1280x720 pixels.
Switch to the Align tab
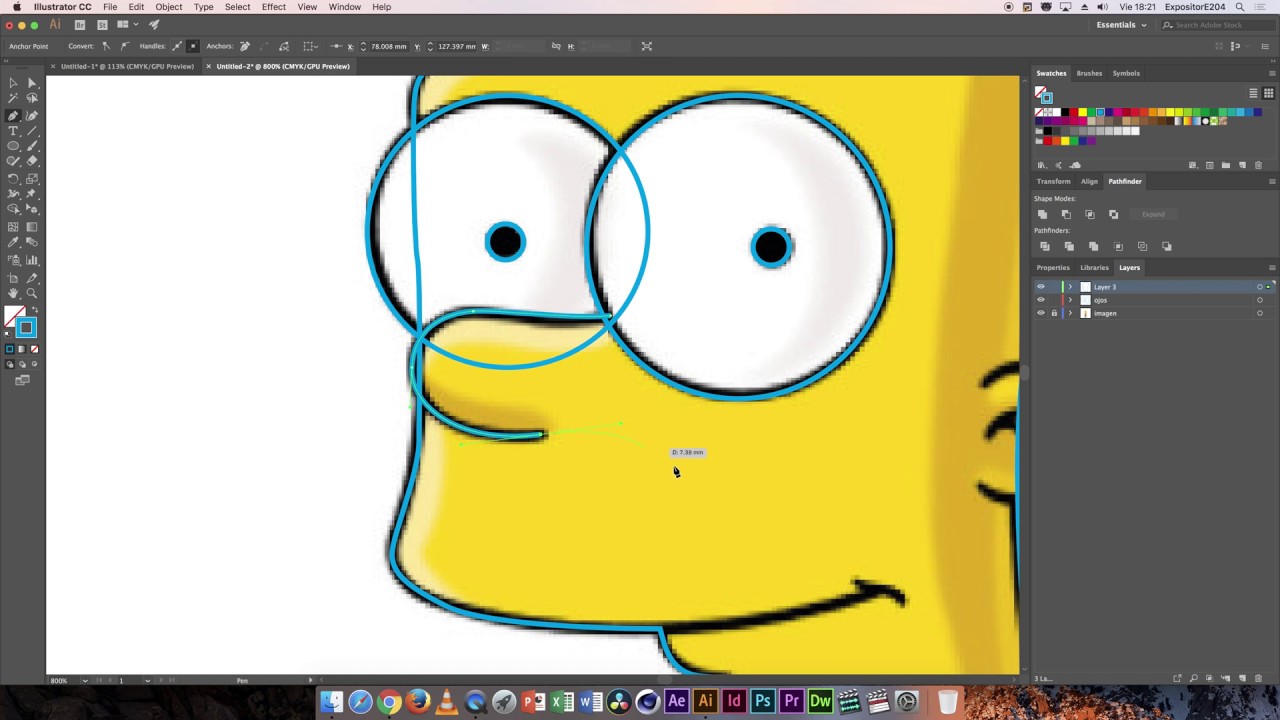1089,181
